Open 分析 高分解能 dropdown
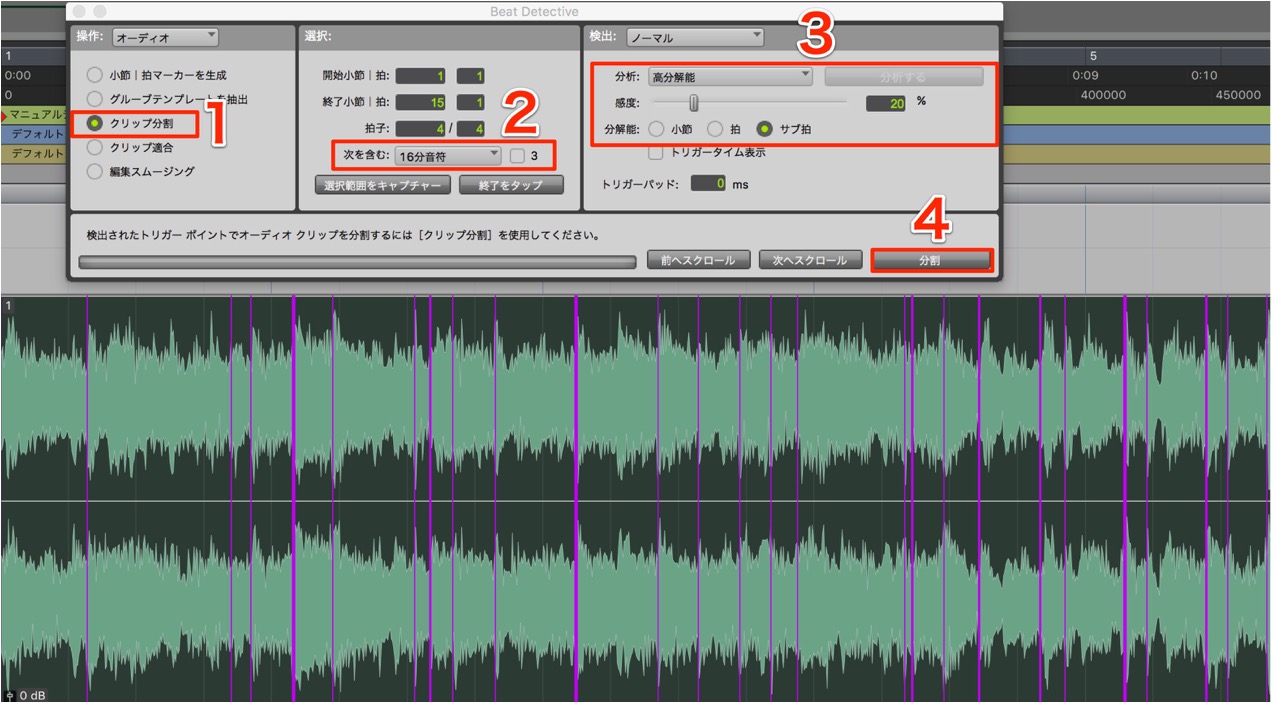Image resolution: width=1272 pixels, height=703 pixels. pos(730,77)
